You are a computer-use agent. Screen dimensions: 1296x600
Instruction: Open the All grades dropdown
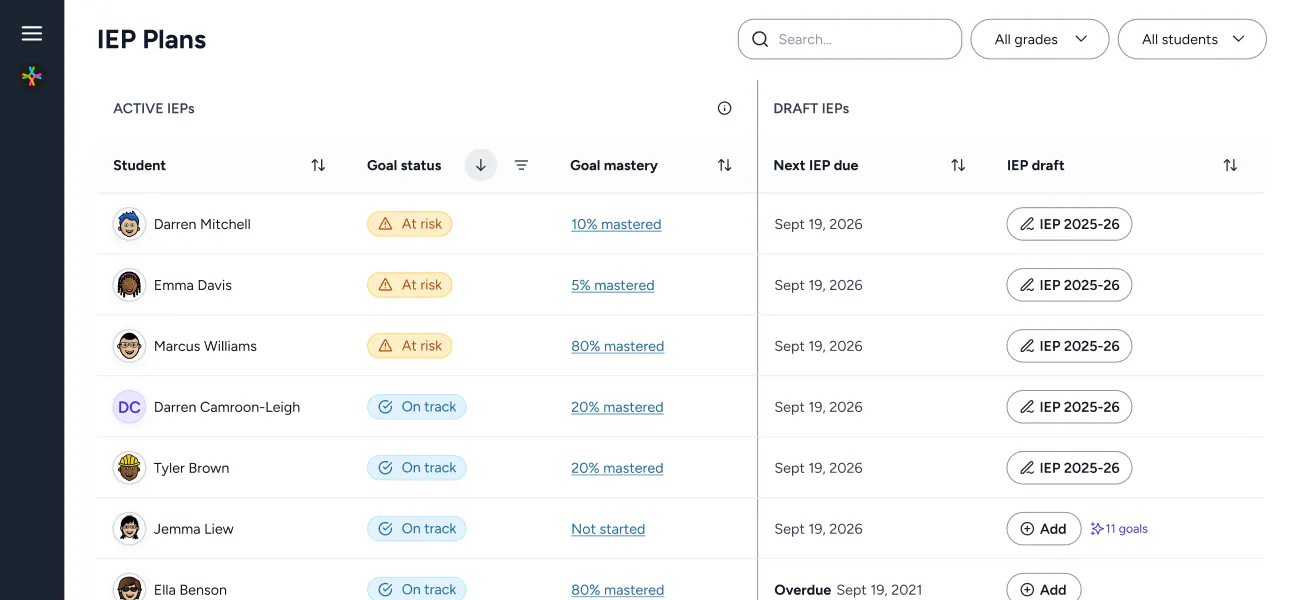tap(1039, 39)
